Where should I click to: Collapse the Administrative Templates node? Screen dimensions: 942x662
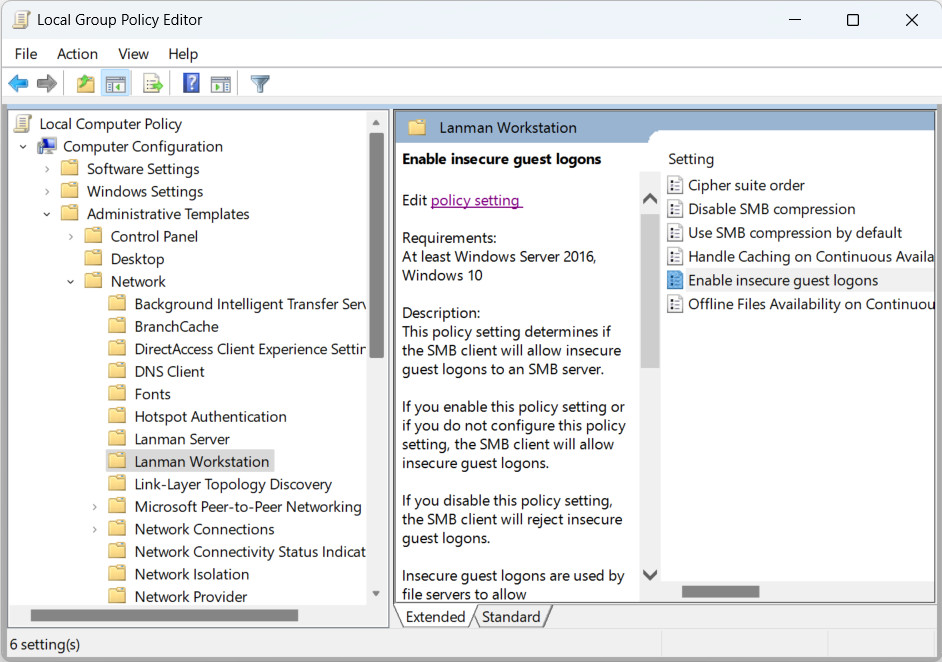(47, 214)
